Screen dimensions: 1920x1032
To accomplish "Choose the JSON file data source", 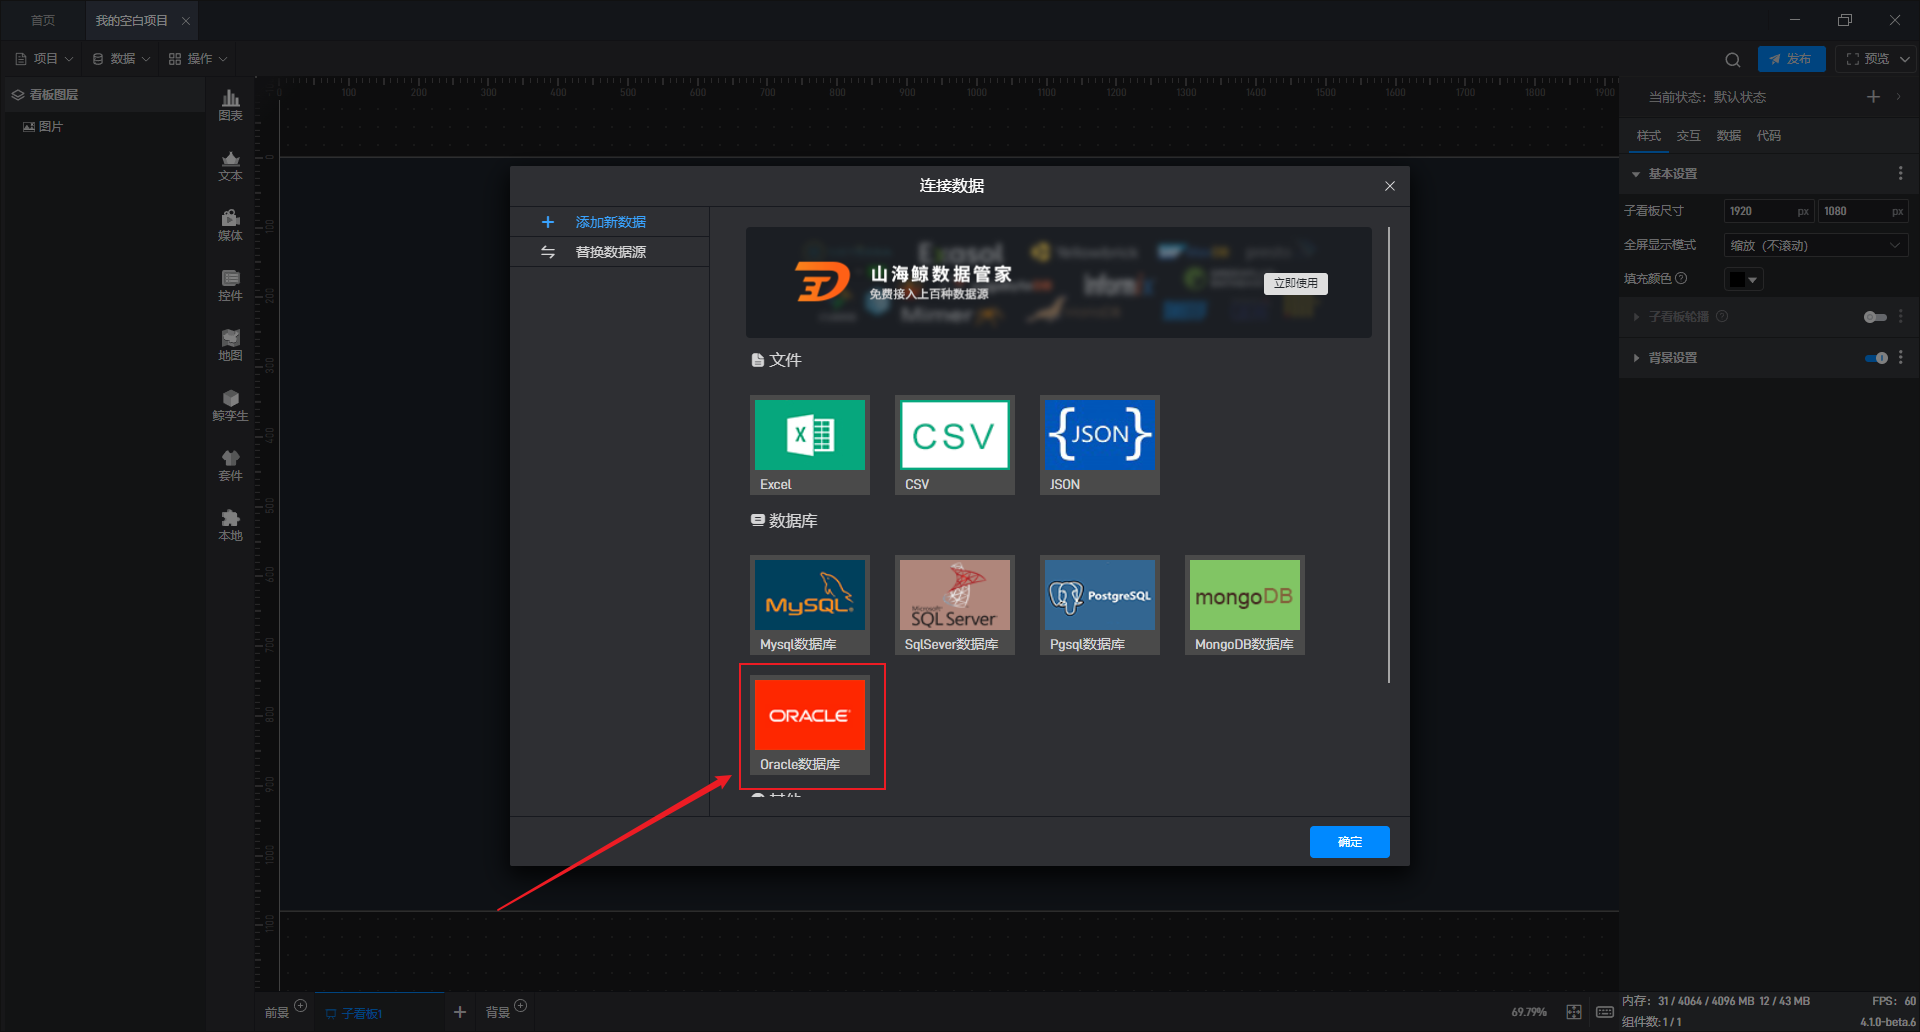I will pos(1100,445).
